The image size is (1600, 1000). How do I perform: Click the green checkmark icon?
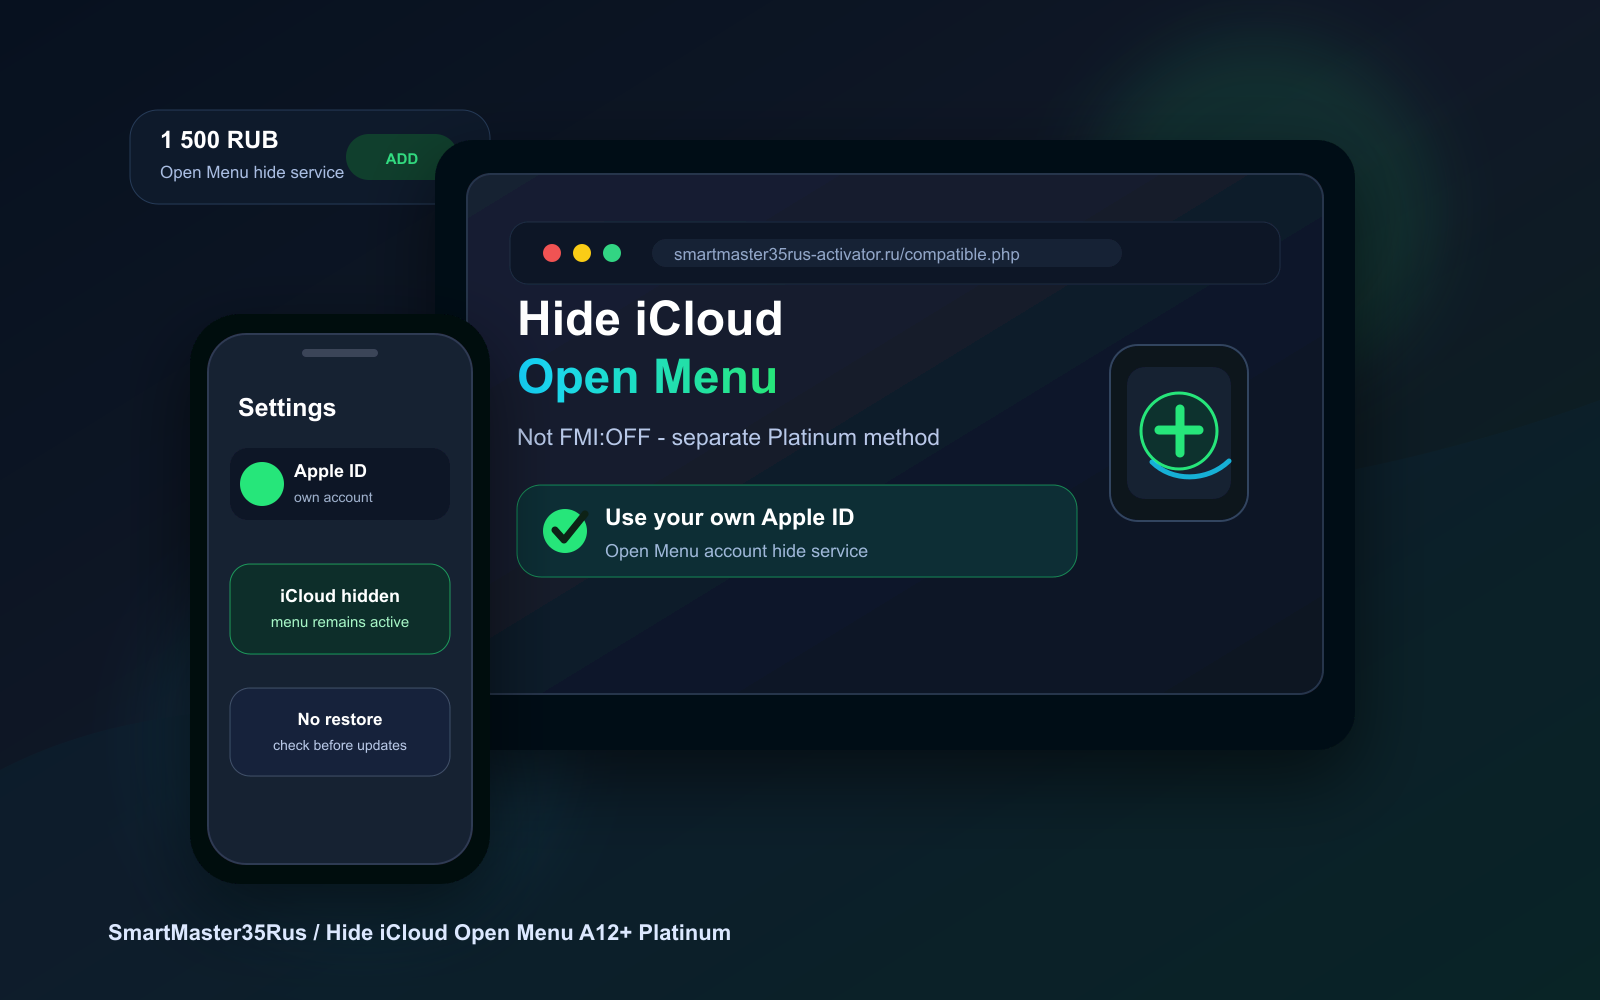565,530
